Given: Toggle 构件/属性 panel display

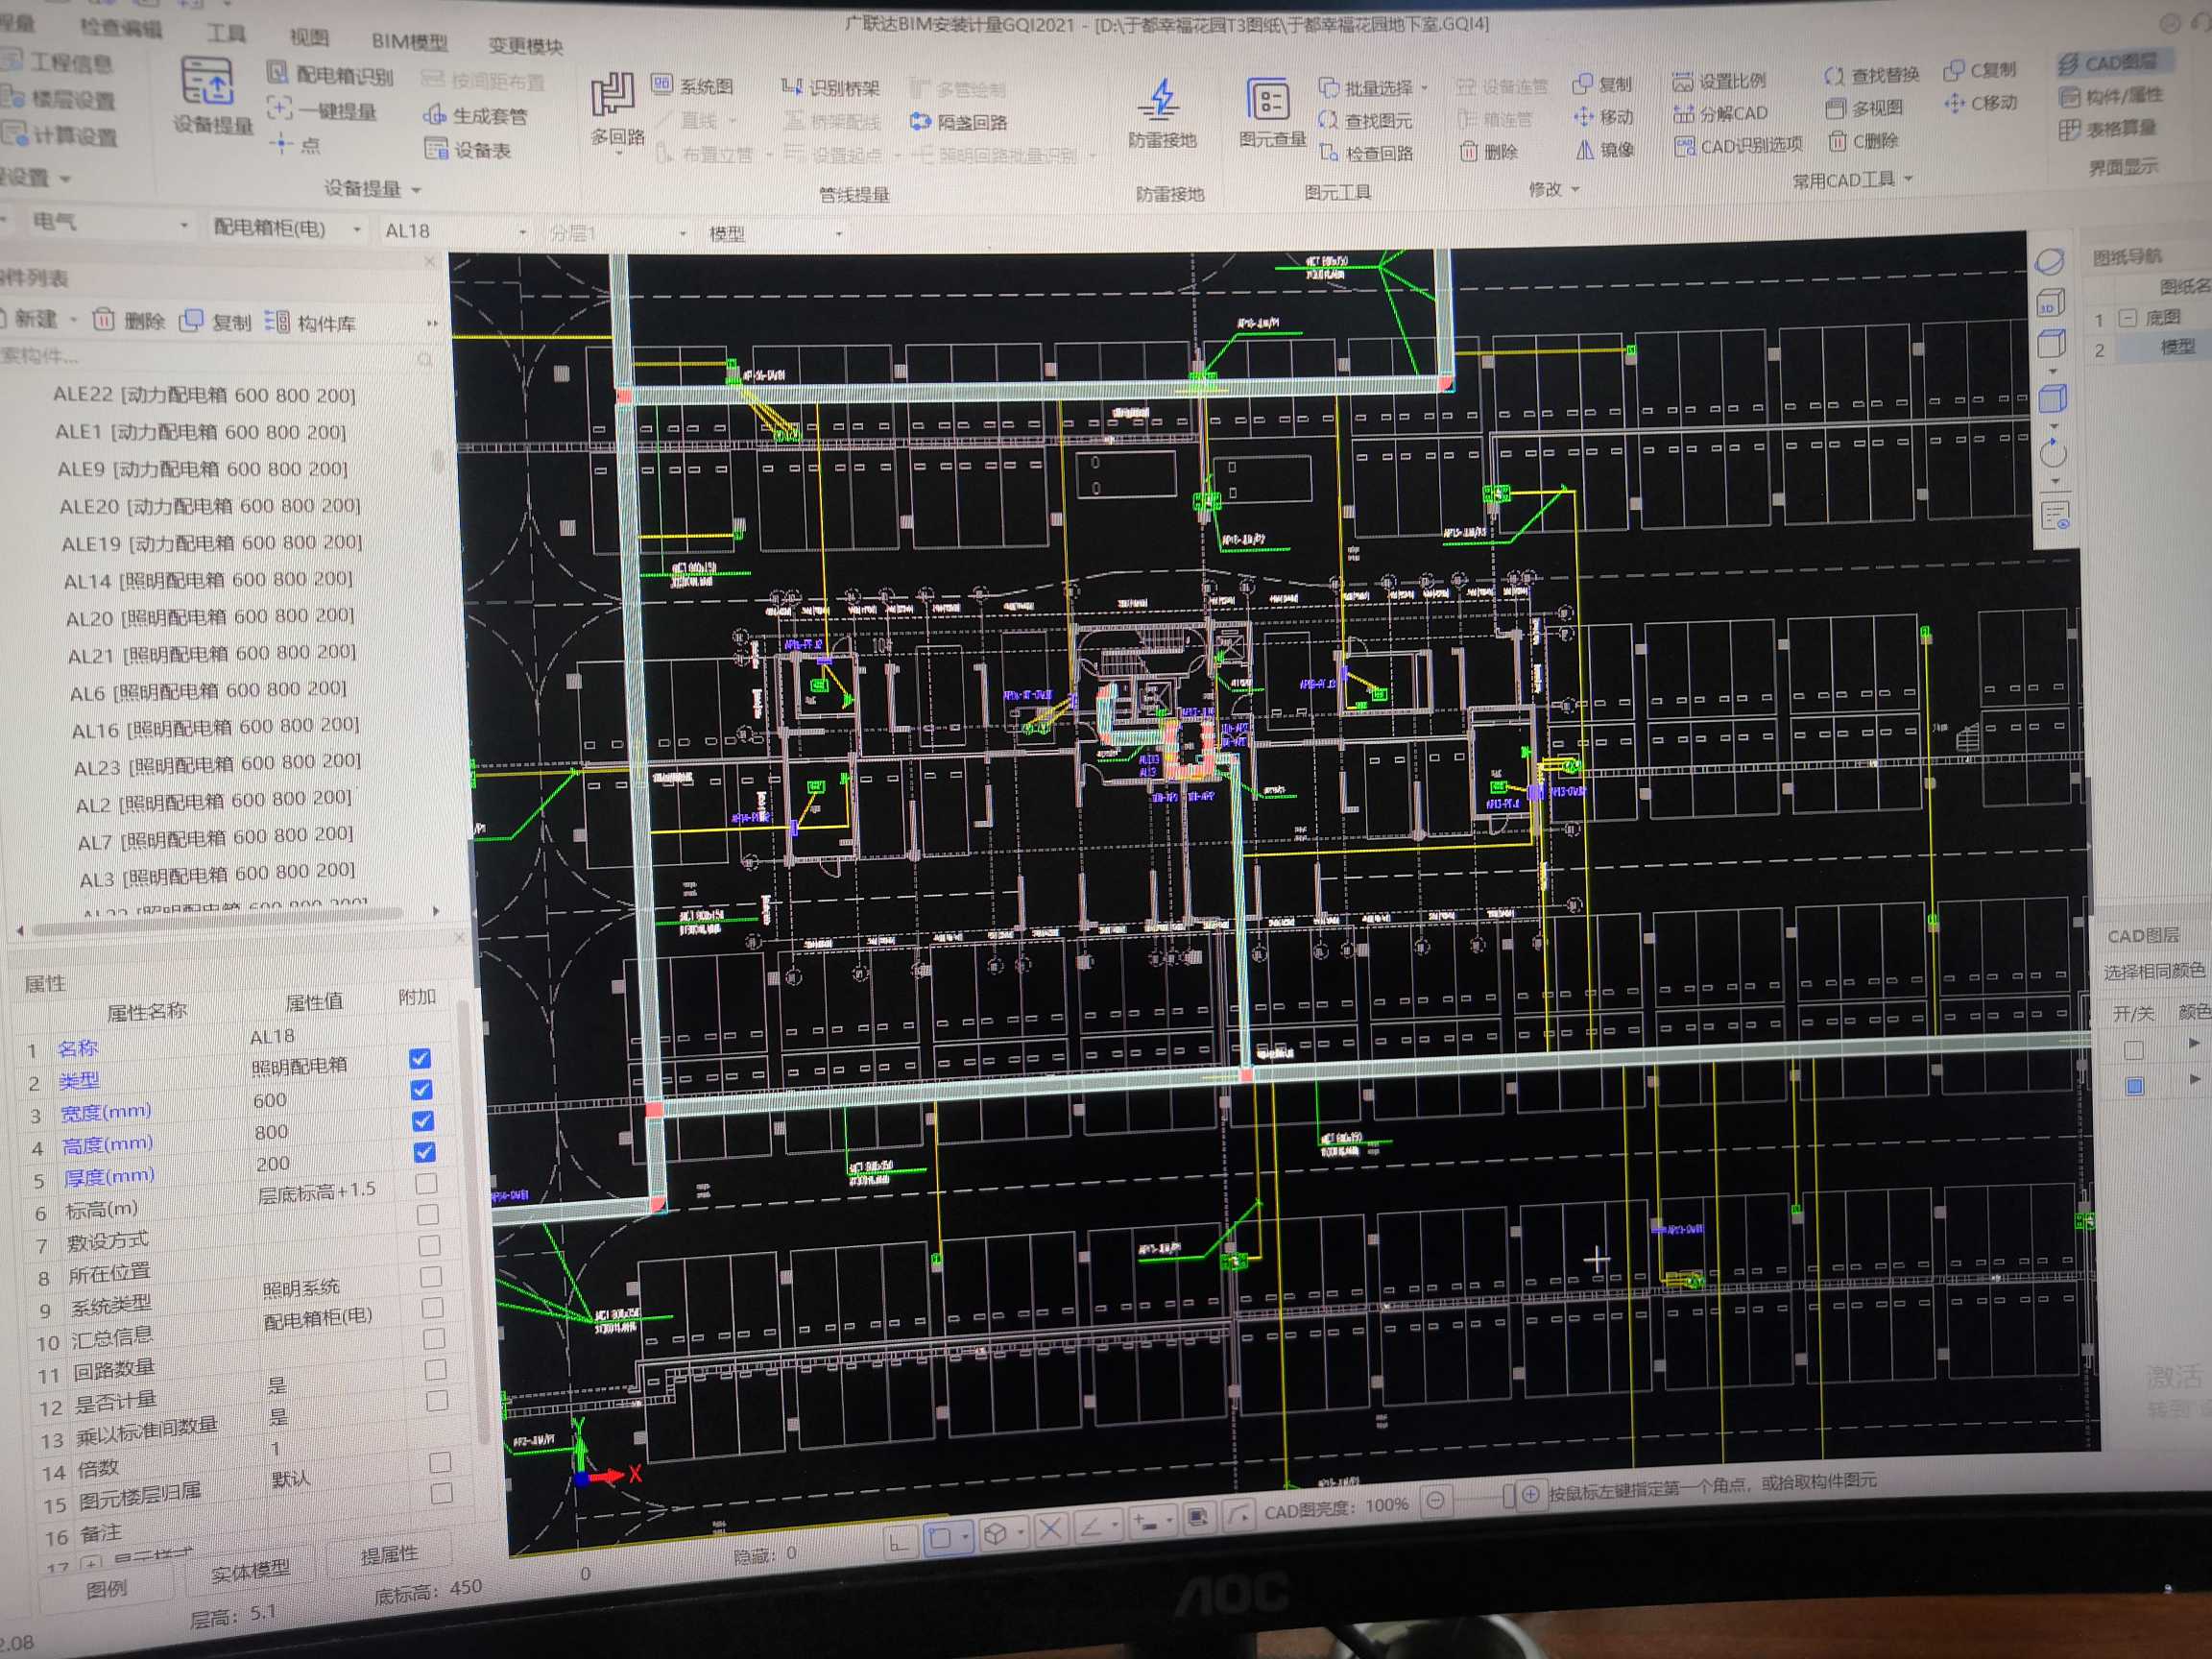Looking at the screenshot, I should (x=2111, y=96).
